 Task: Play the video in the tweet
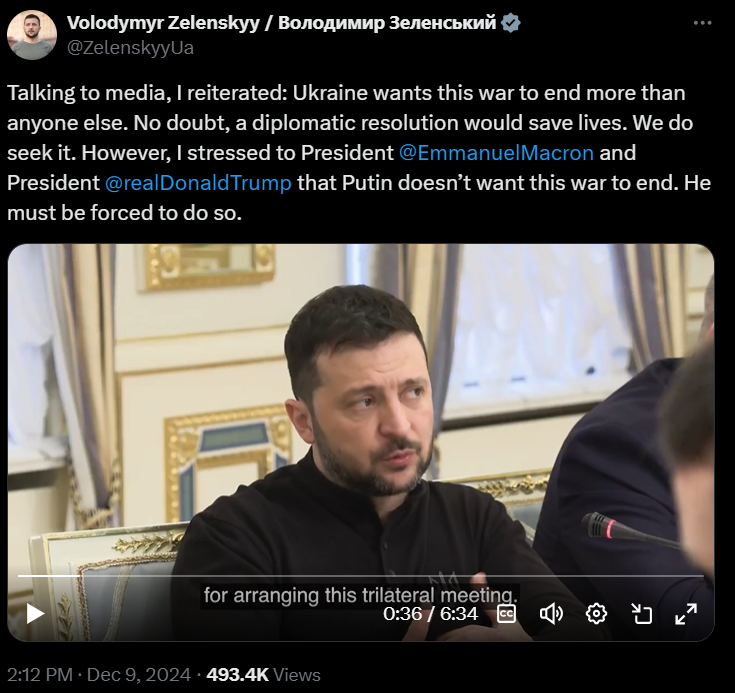point(35,613)
